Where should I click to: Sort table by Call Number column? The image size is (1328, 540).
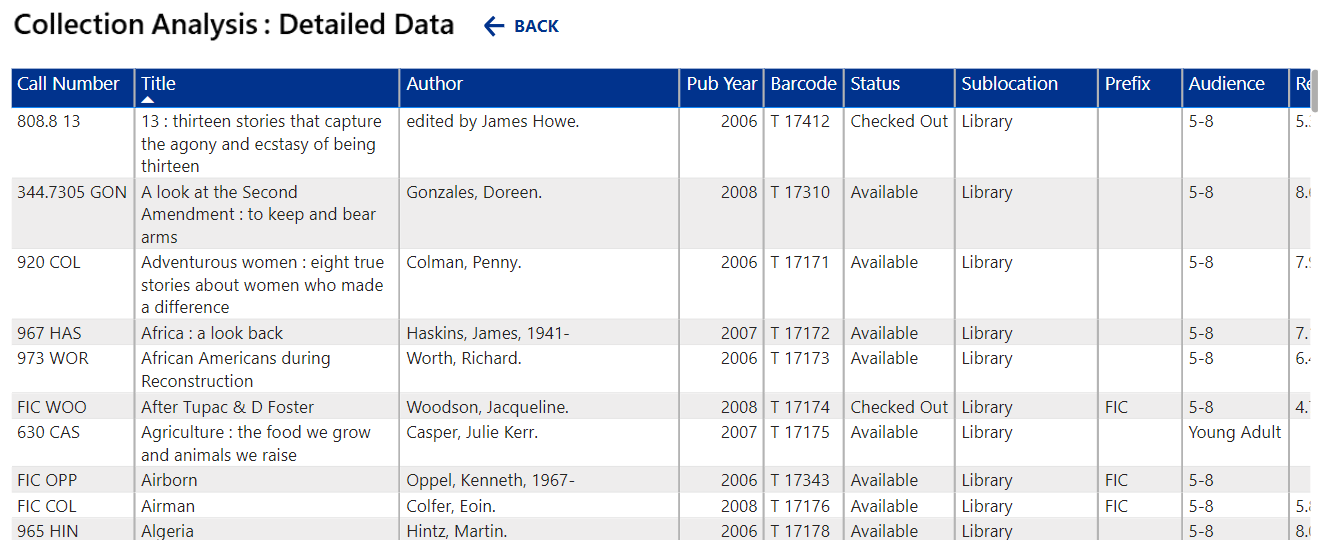click(68, 84)
